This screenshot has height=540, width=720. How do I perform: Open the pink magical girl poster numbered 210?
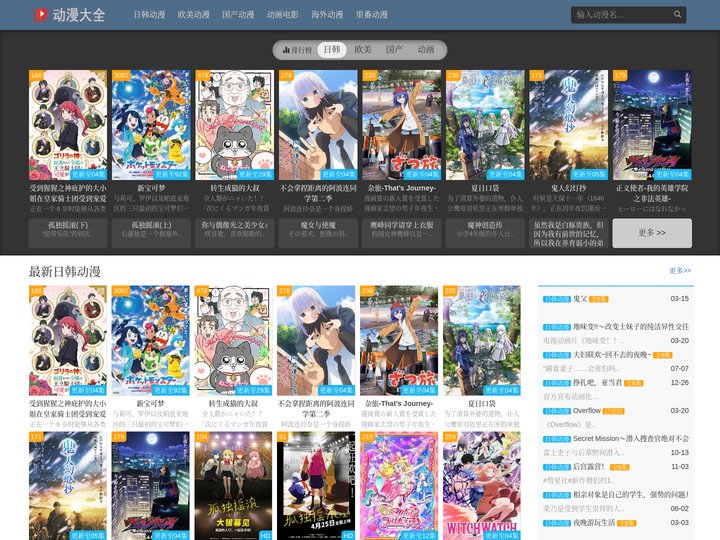pos(399,486)
